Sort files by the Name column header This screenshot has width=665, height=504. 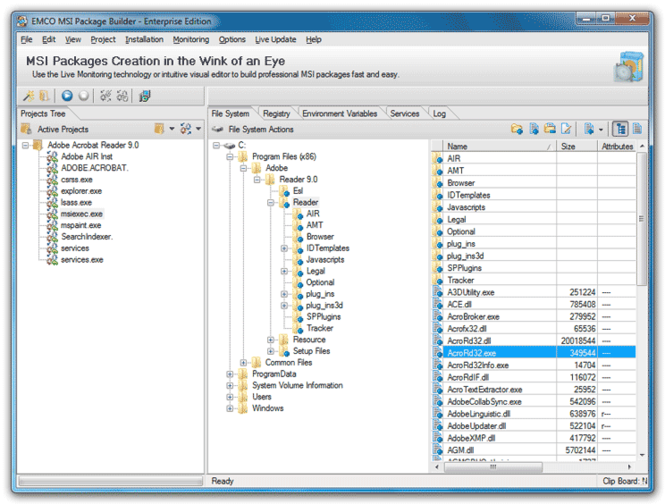click(x=500, y=146)
